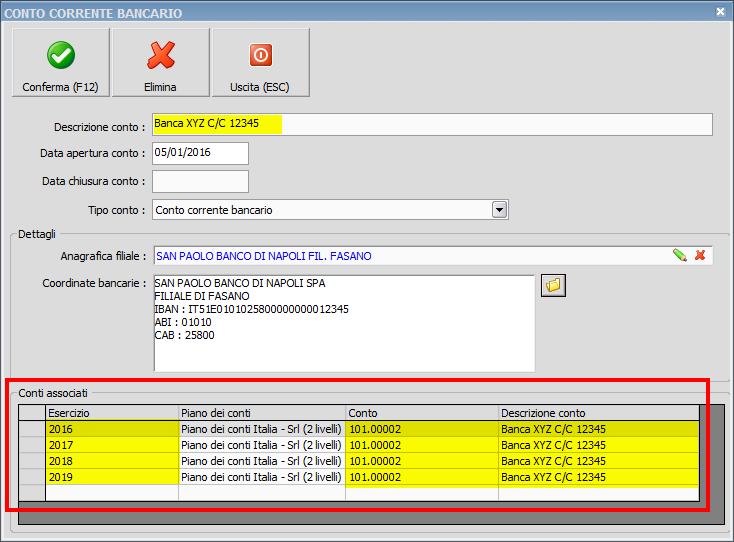Viewport: 734px width, 542px height.
Task: Click the green pencil edit icon for Anagrafica filiale
Action: 680,256
